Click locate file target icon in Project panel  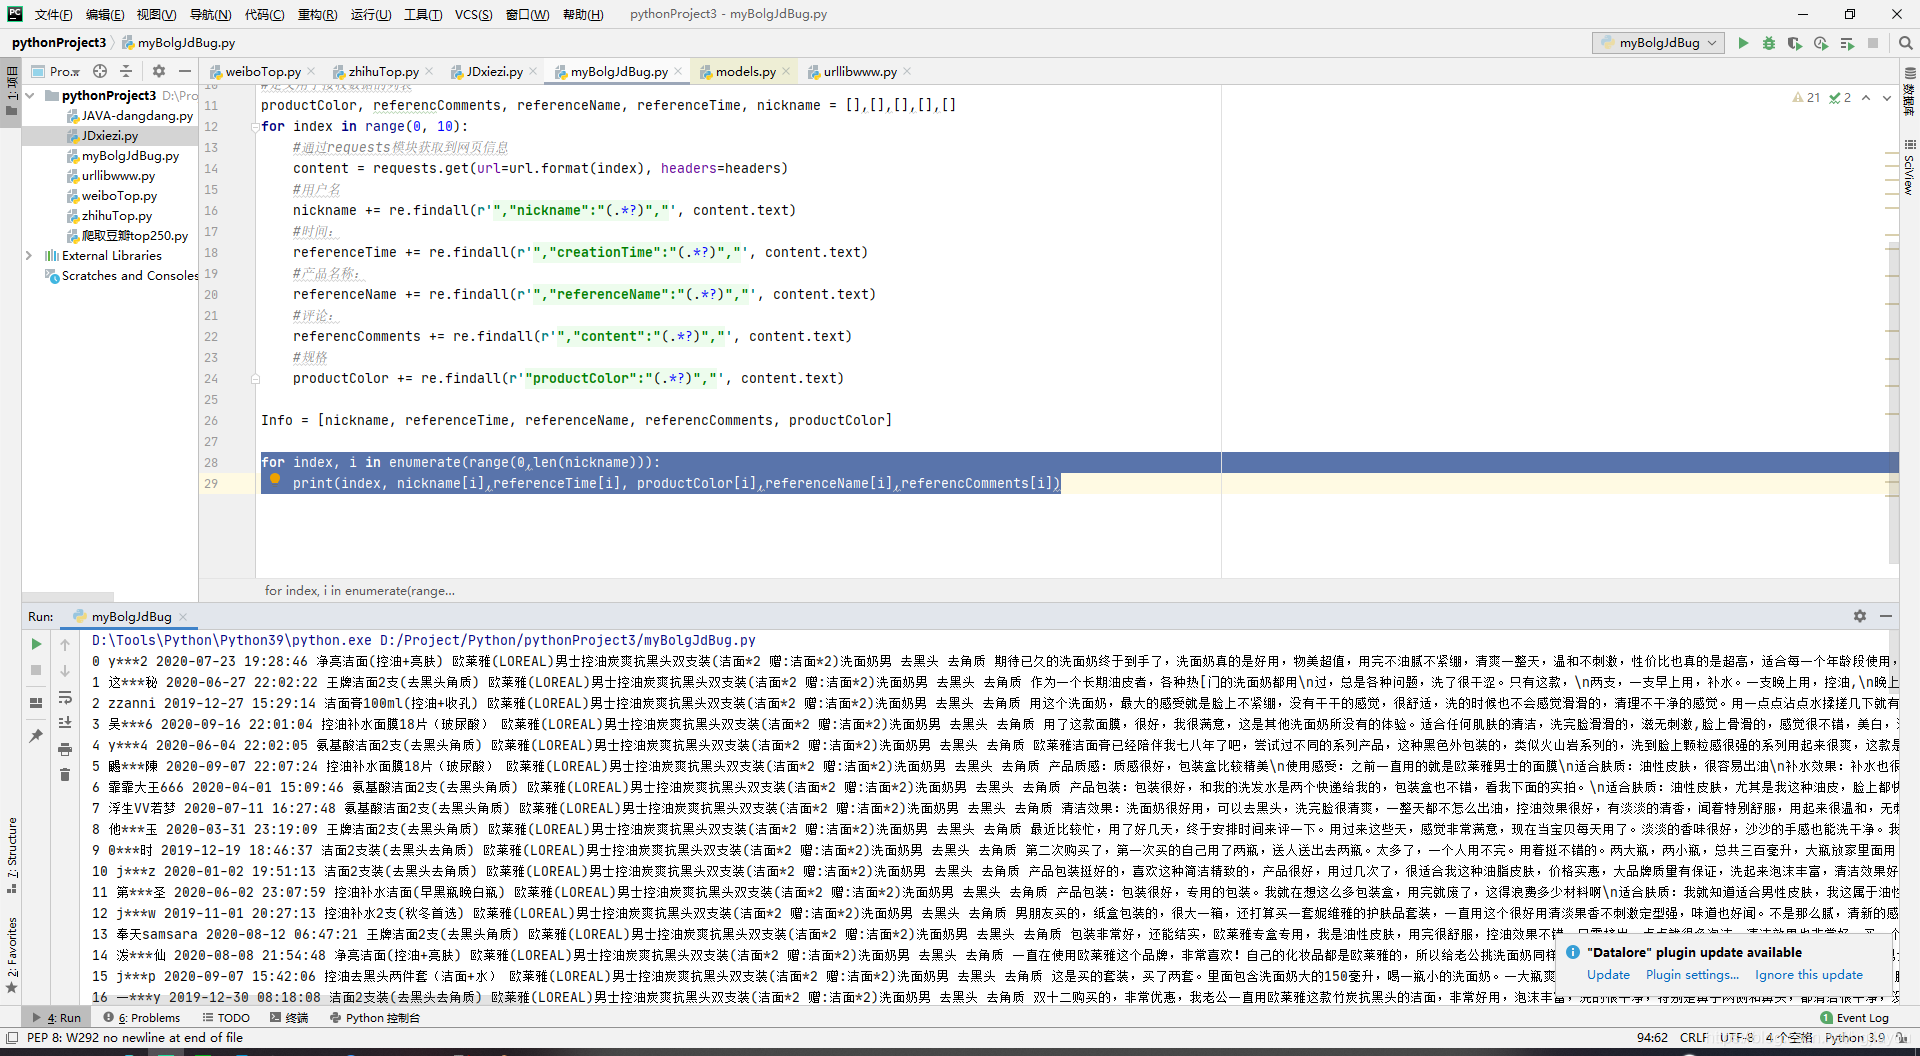click(100, 71)
